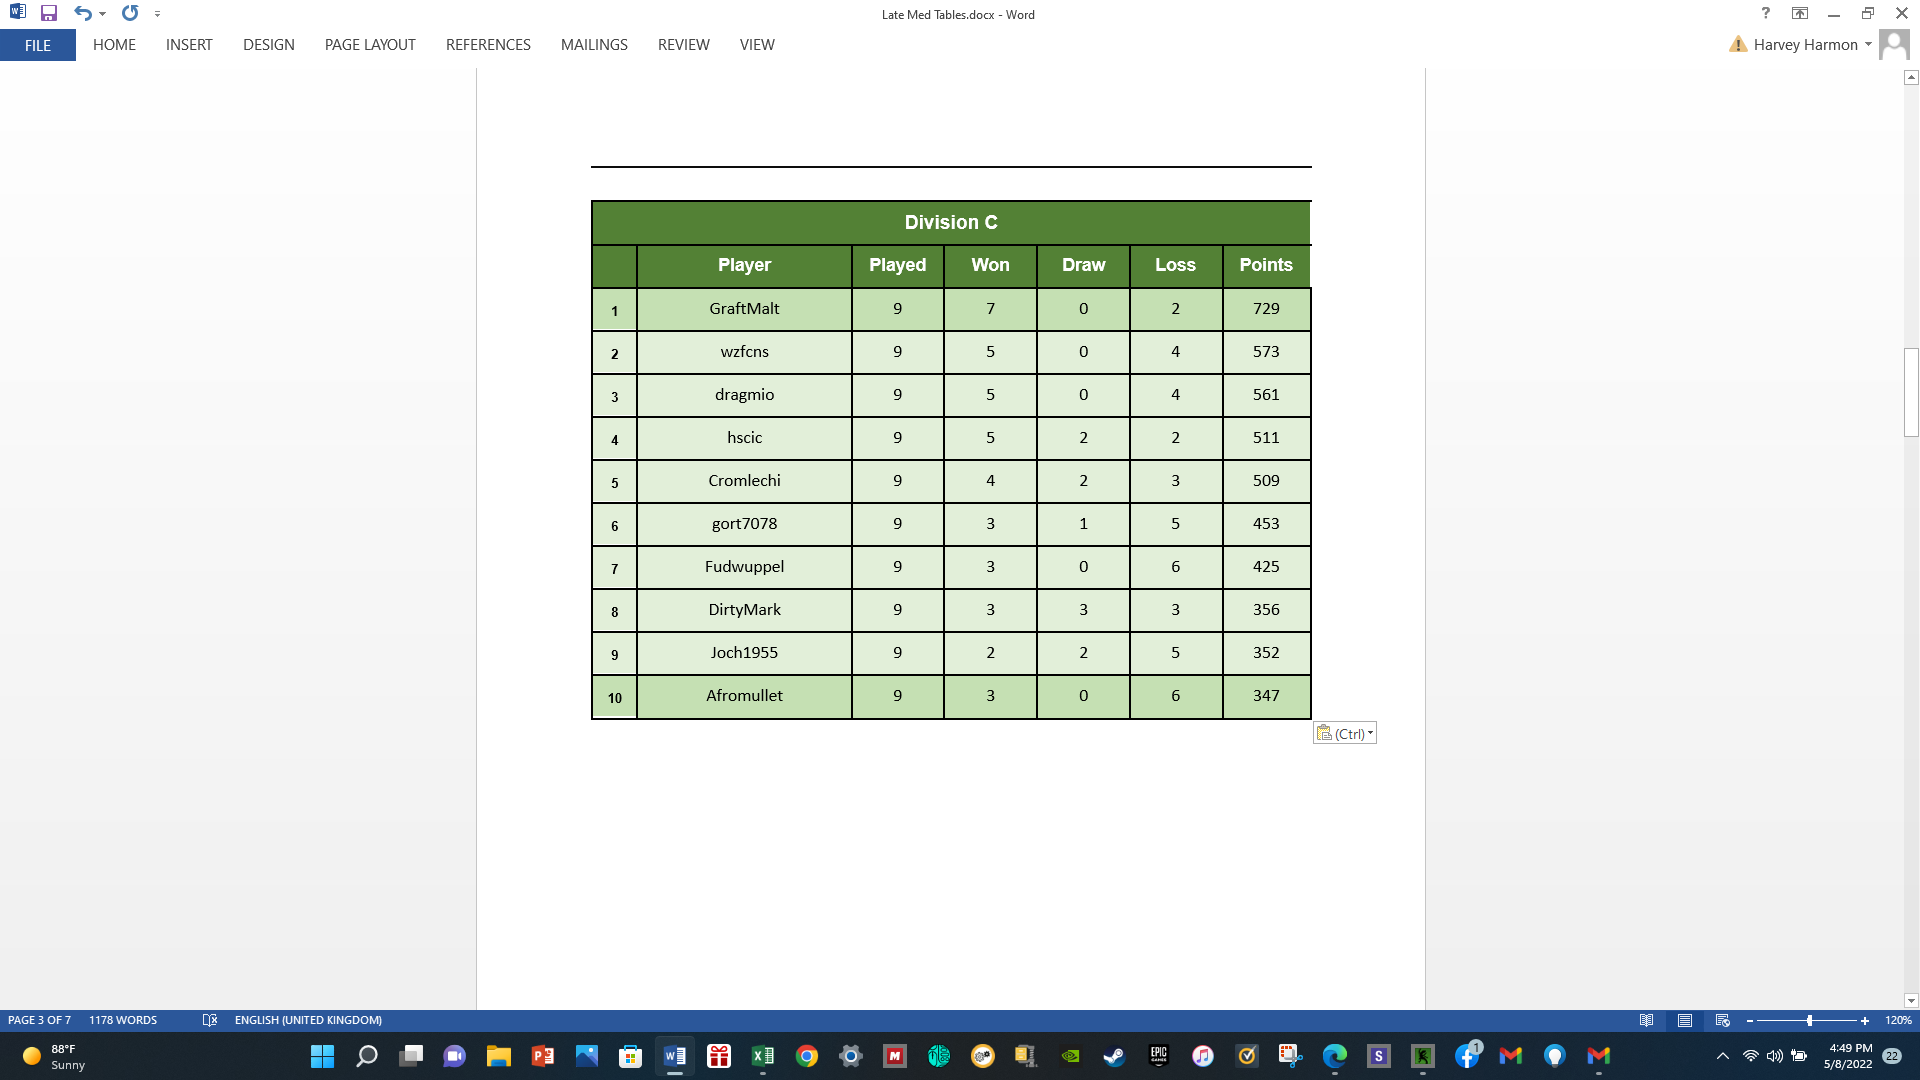Image resolution: width=1920 pixels, height=1080 pixels.
Task: Click the zoom slider handle
Action: (x=1809, y=1020)
